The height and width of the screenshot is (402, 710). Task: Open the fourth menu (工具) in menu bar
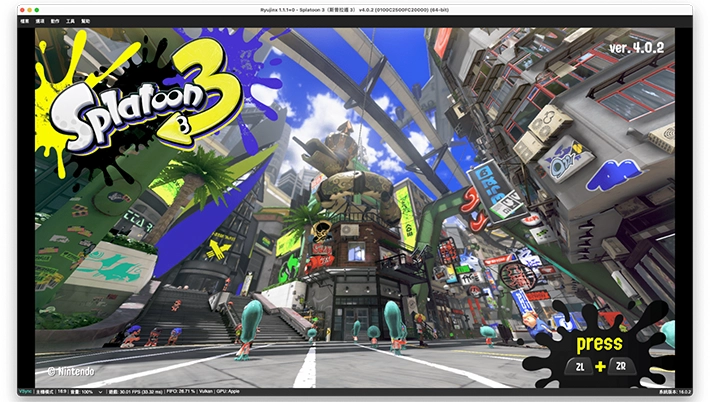(70, 21)
